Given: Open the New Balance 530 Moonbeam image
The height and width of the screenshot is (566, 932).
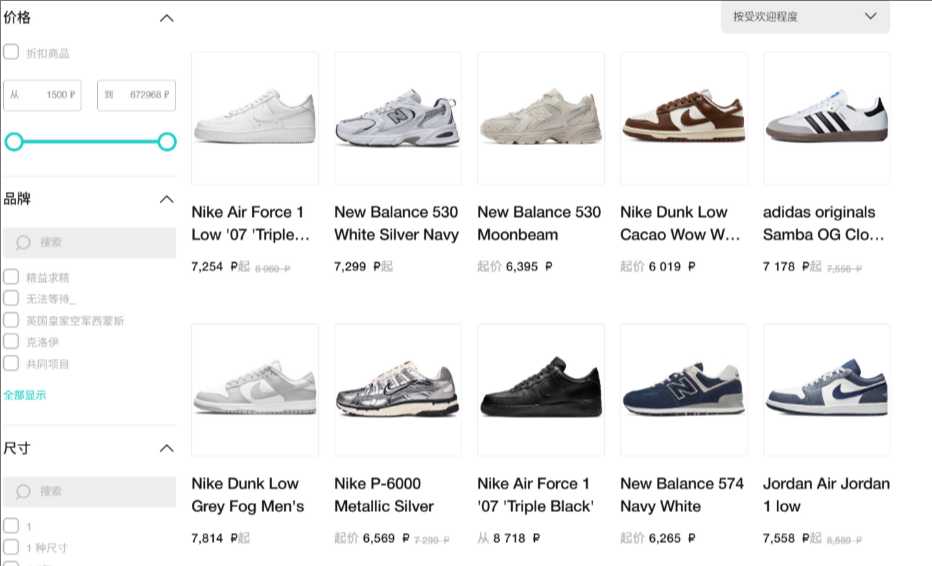Looking at the screenshot, I should 541,118.
